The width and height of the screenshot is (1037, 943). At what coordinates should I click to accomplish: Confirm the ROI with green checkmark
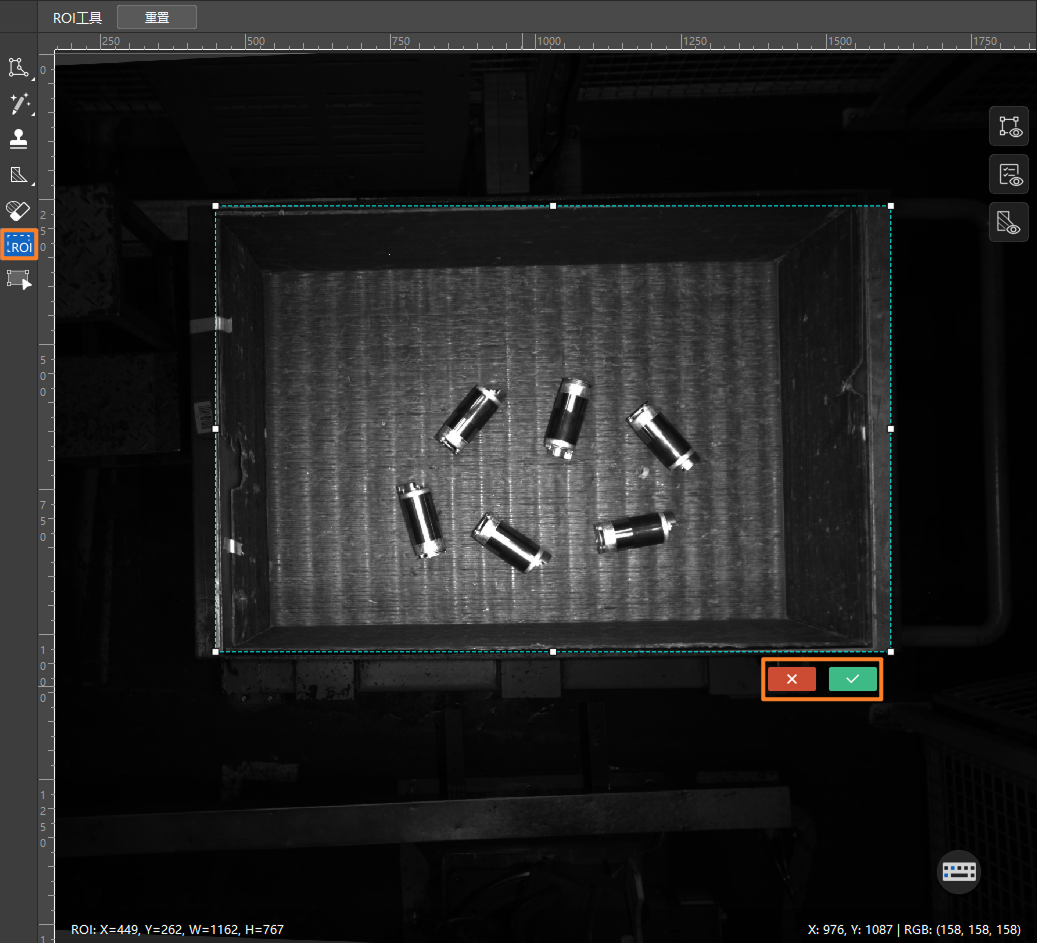852,679
